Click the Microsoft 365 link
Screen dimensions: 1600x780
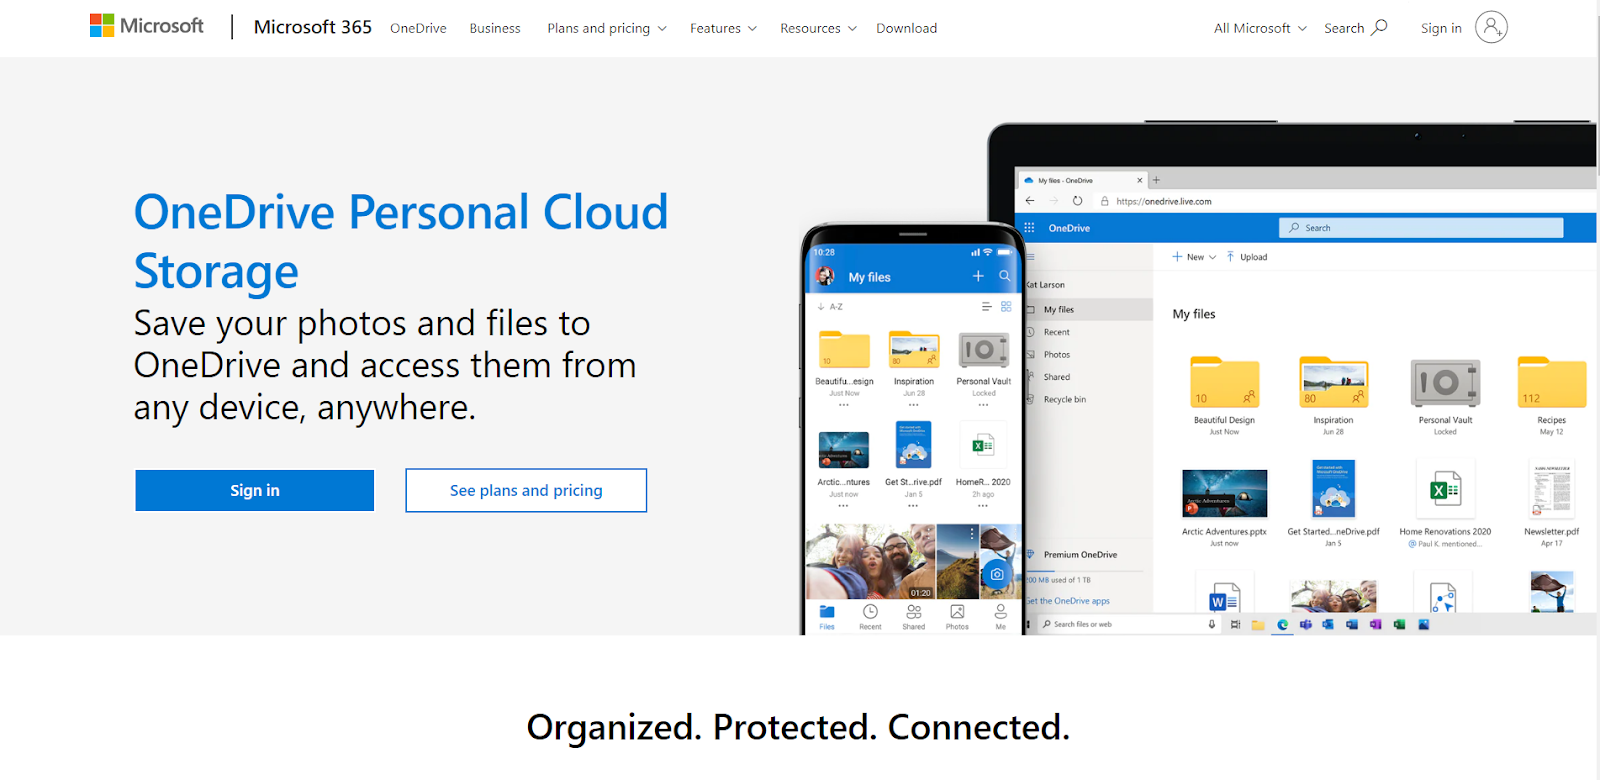[313, 27]
